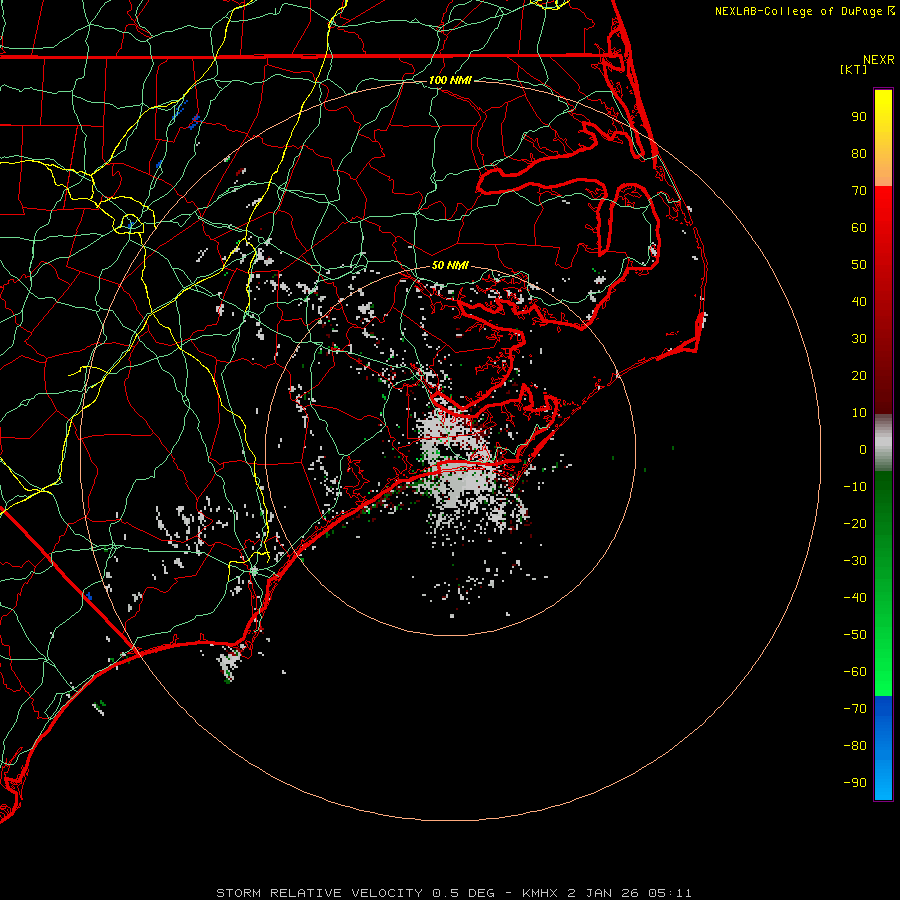
Task: Click the 70 value on velocity scale
Action: pyautogui.click(x=859, y=191)
